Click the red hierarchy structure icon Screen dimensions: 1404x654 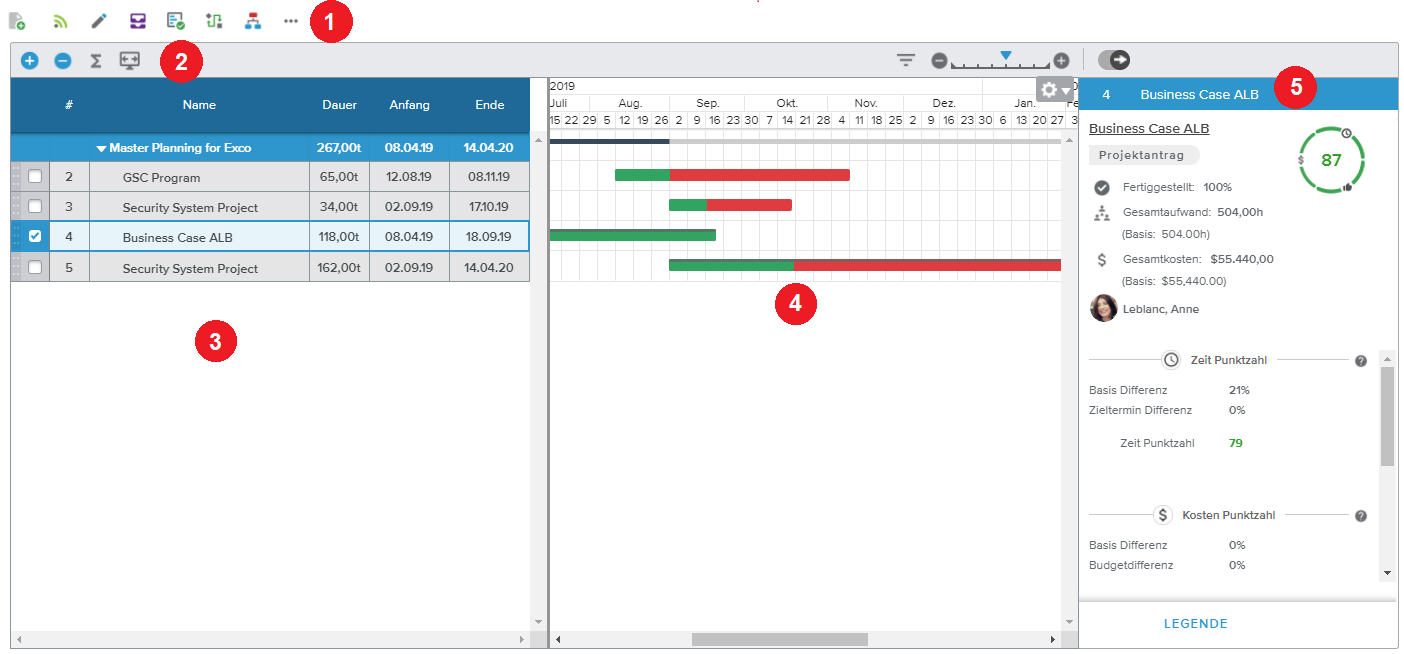click(252, 20)
